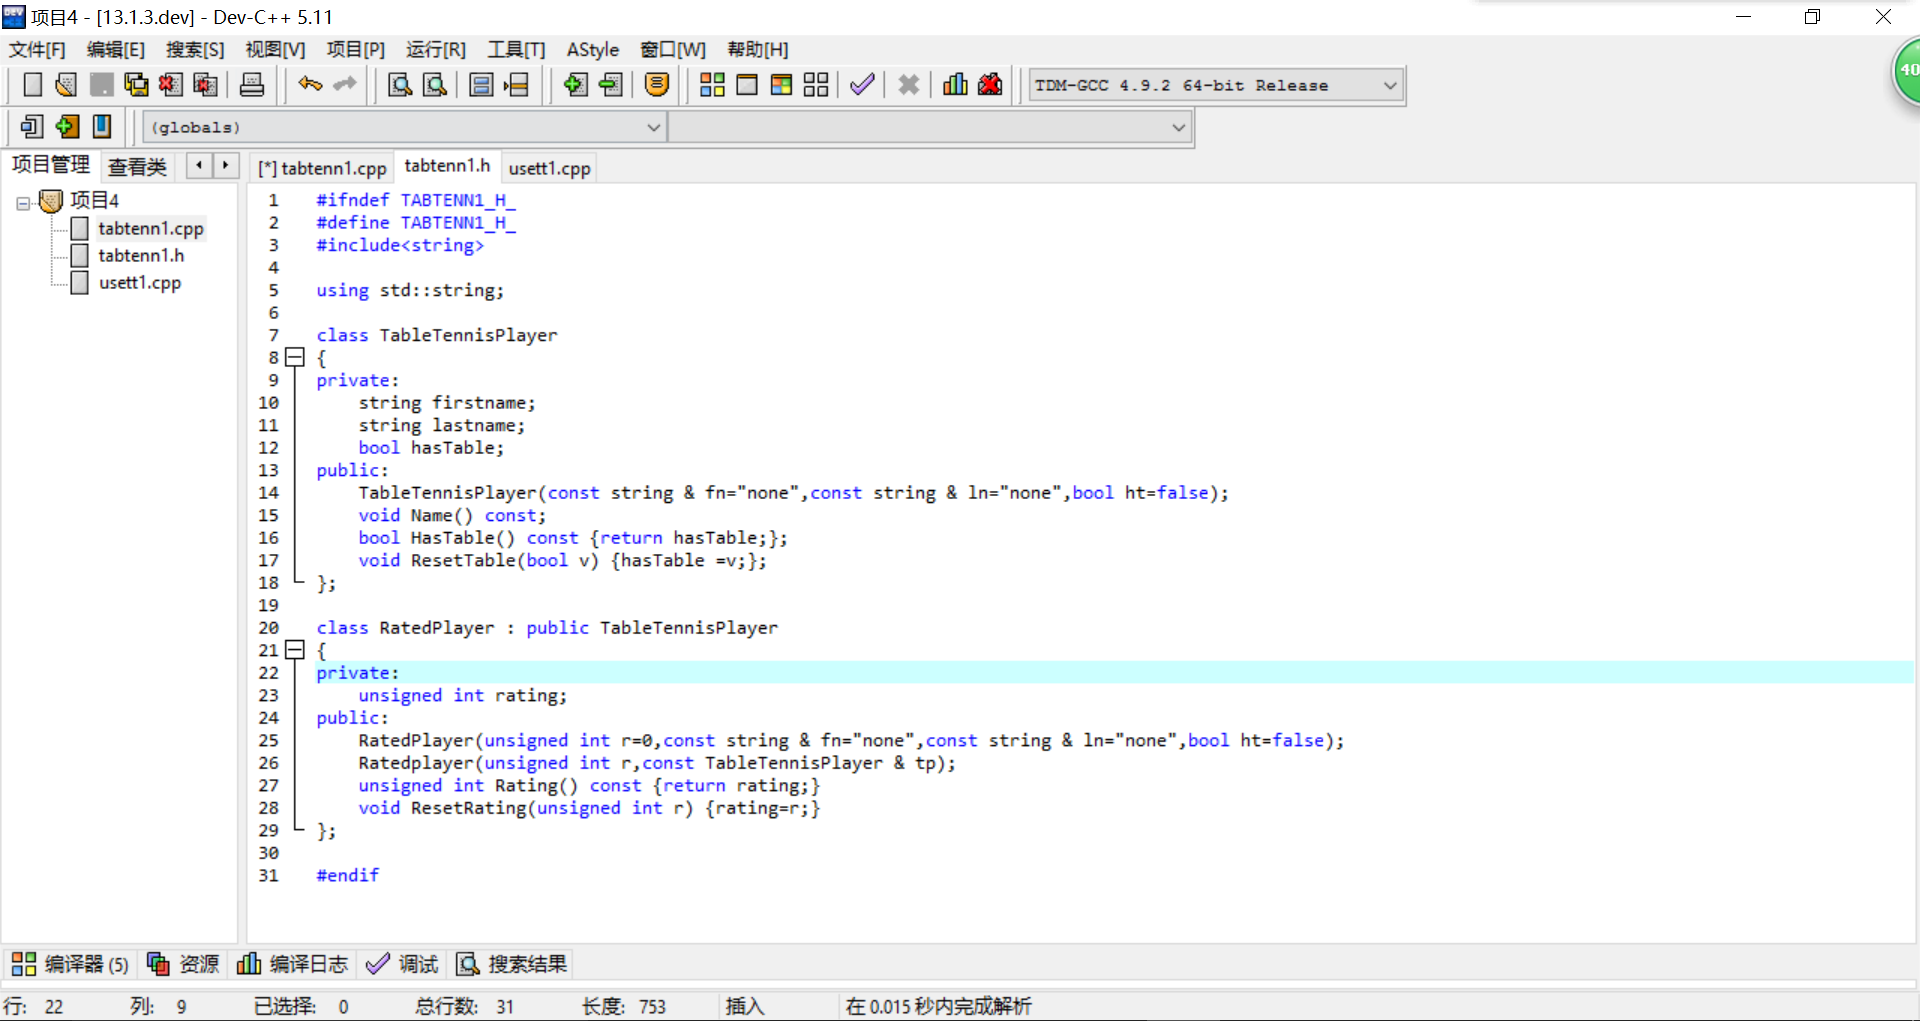Switch to the [*] tabtenn1.cpp editor tab
Viewport: 1920px width, 1021px height.
tap(322, 168)
